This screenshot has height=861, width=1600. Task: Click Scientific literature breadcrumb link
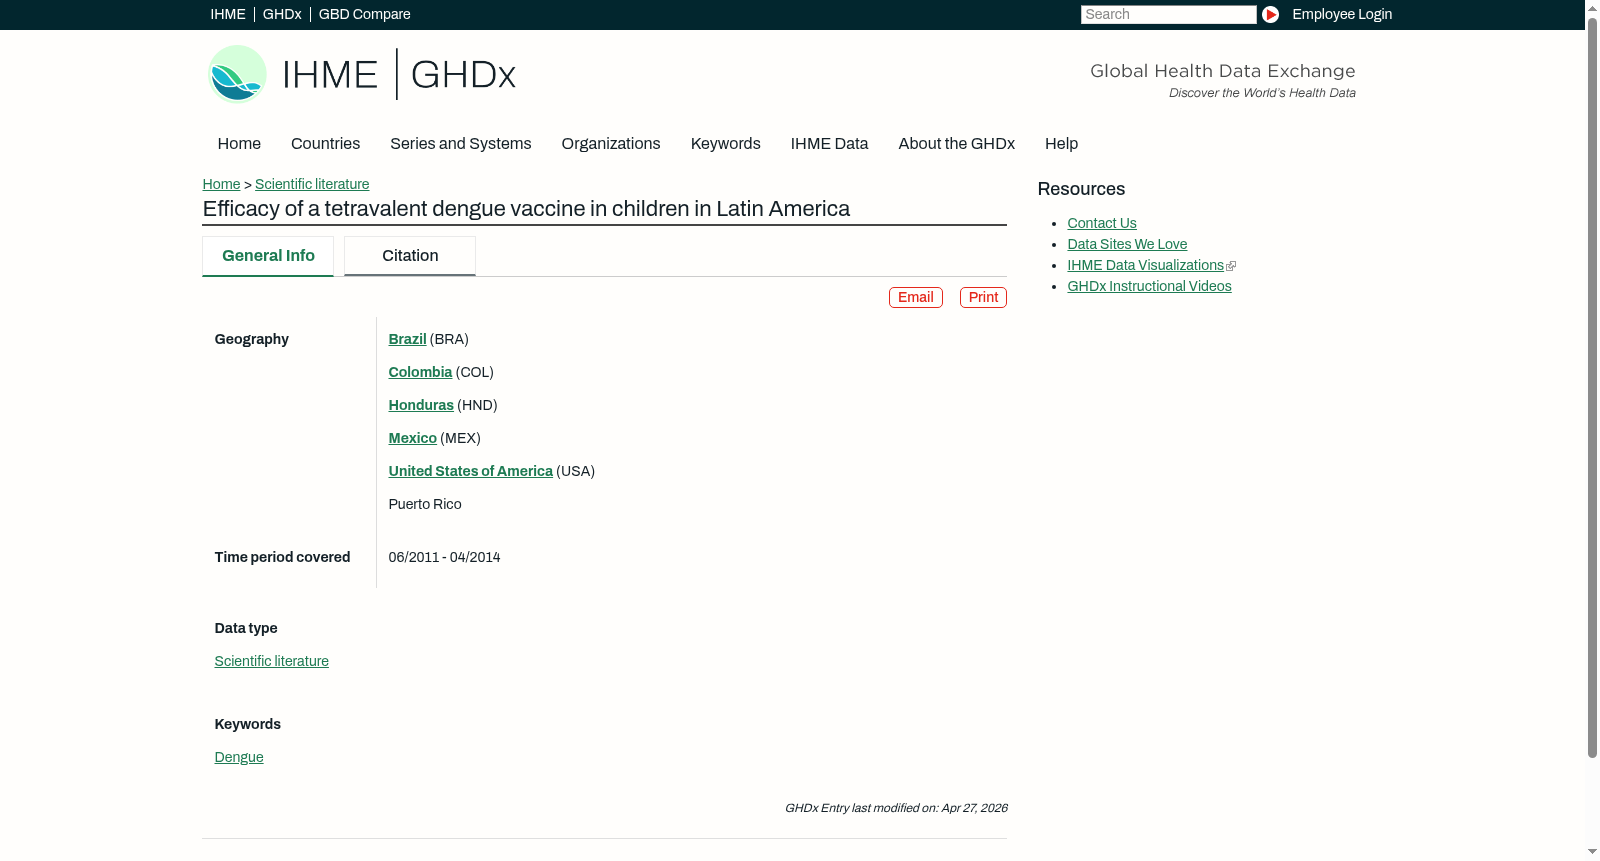[x=312, y=184]
